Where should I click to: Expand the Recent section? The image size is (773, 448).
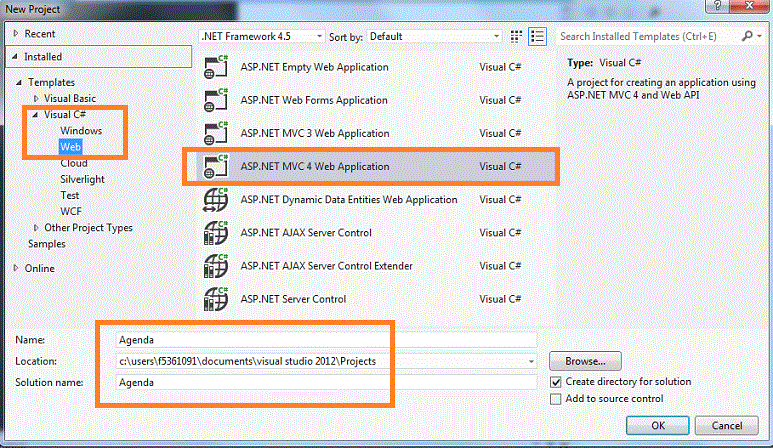[16, 34]
